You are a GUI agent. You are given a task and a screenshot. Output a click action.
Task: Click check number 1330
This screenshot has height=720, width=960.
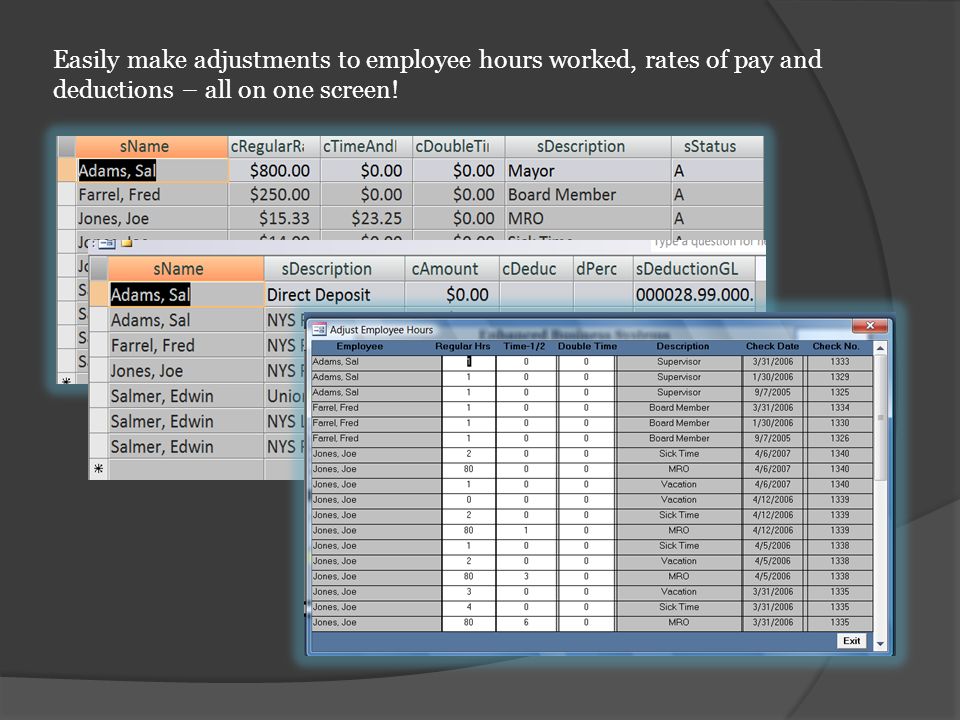(x=839, y=423)
